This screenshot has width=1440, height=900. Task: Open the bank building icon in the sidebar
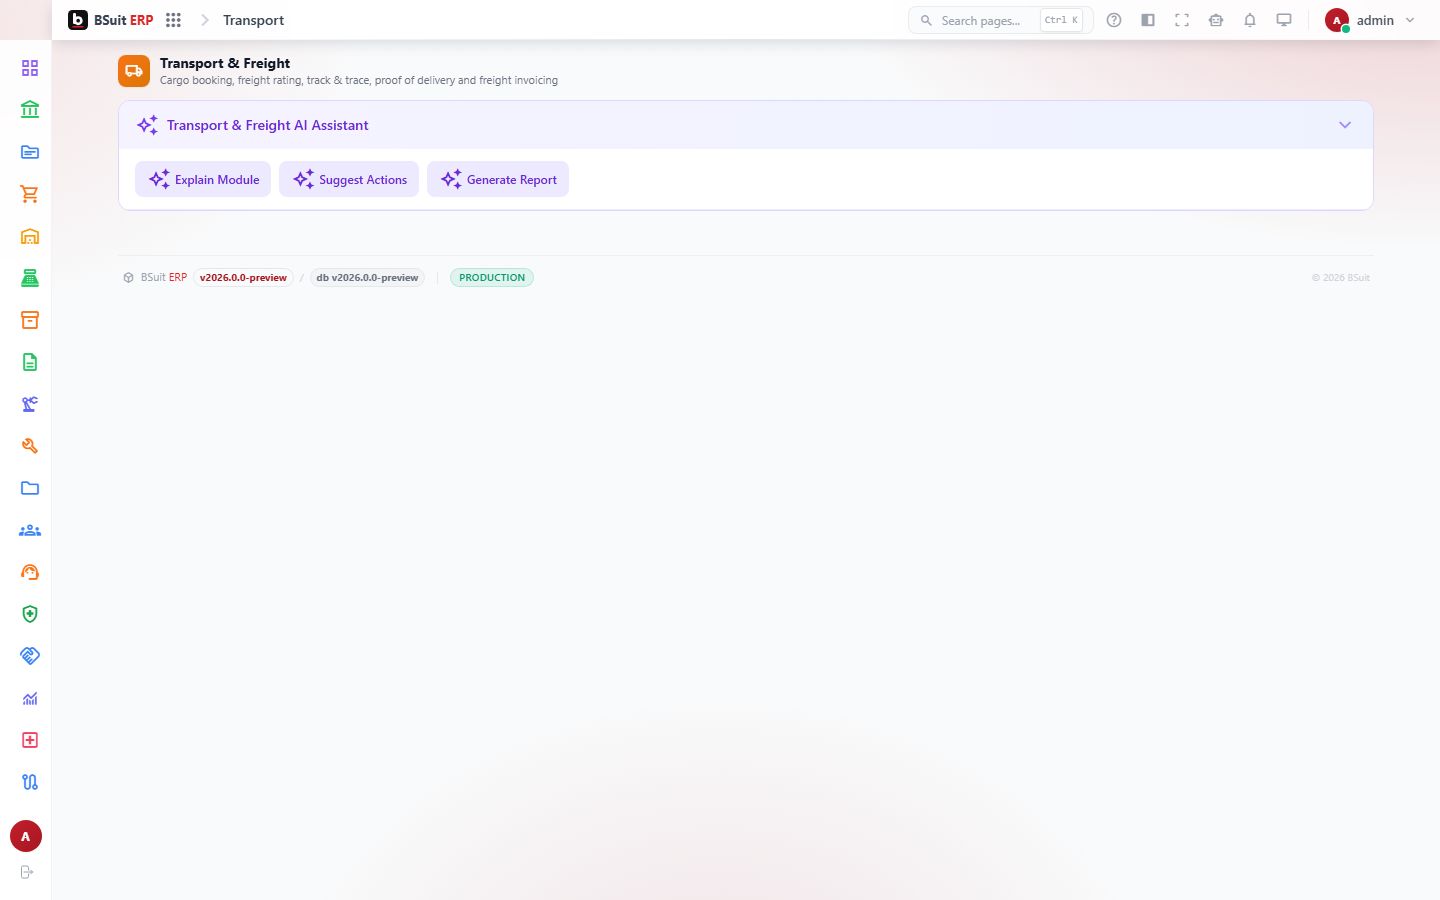(30, 110)
